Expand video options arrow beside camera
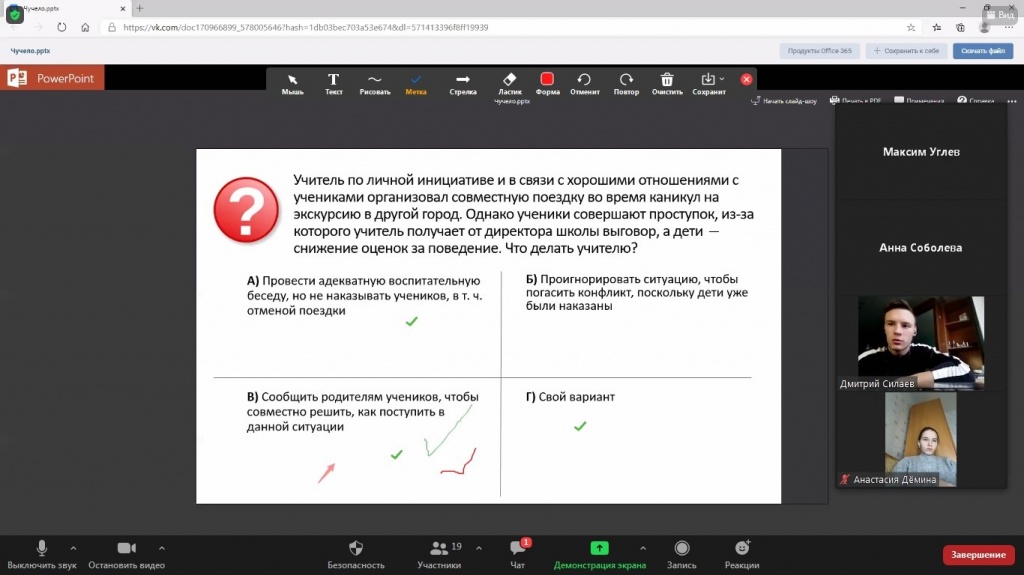 pos(162,548)
